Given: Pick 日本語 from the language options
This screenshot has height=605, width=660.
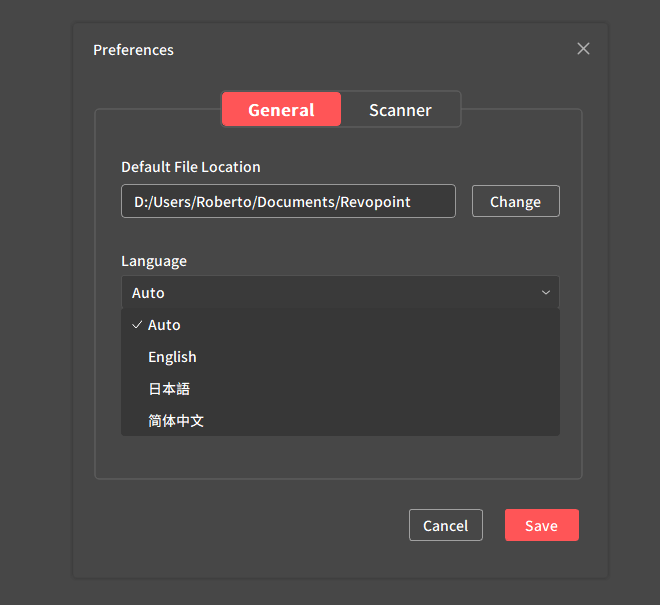Looking at the screenshot, I should (x=168, y=389).
